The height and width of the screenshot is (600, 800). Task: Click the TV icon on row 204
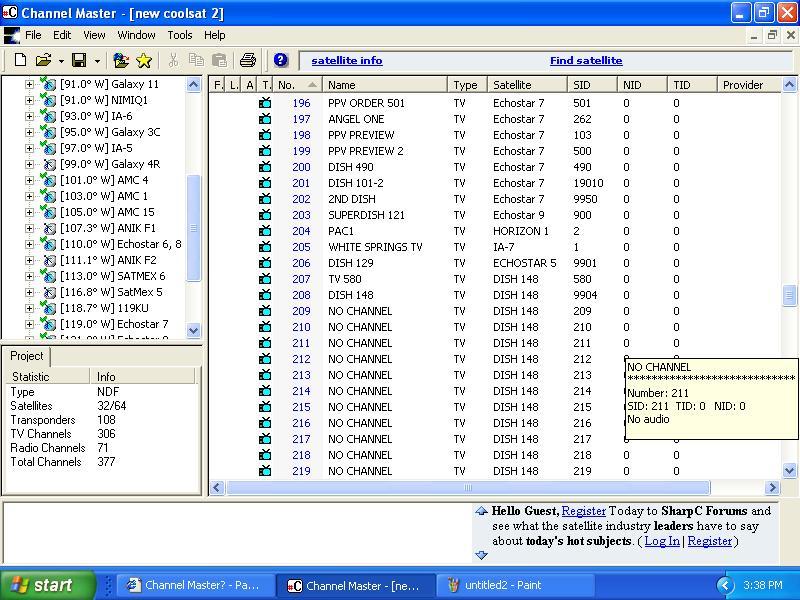(265, 231)
